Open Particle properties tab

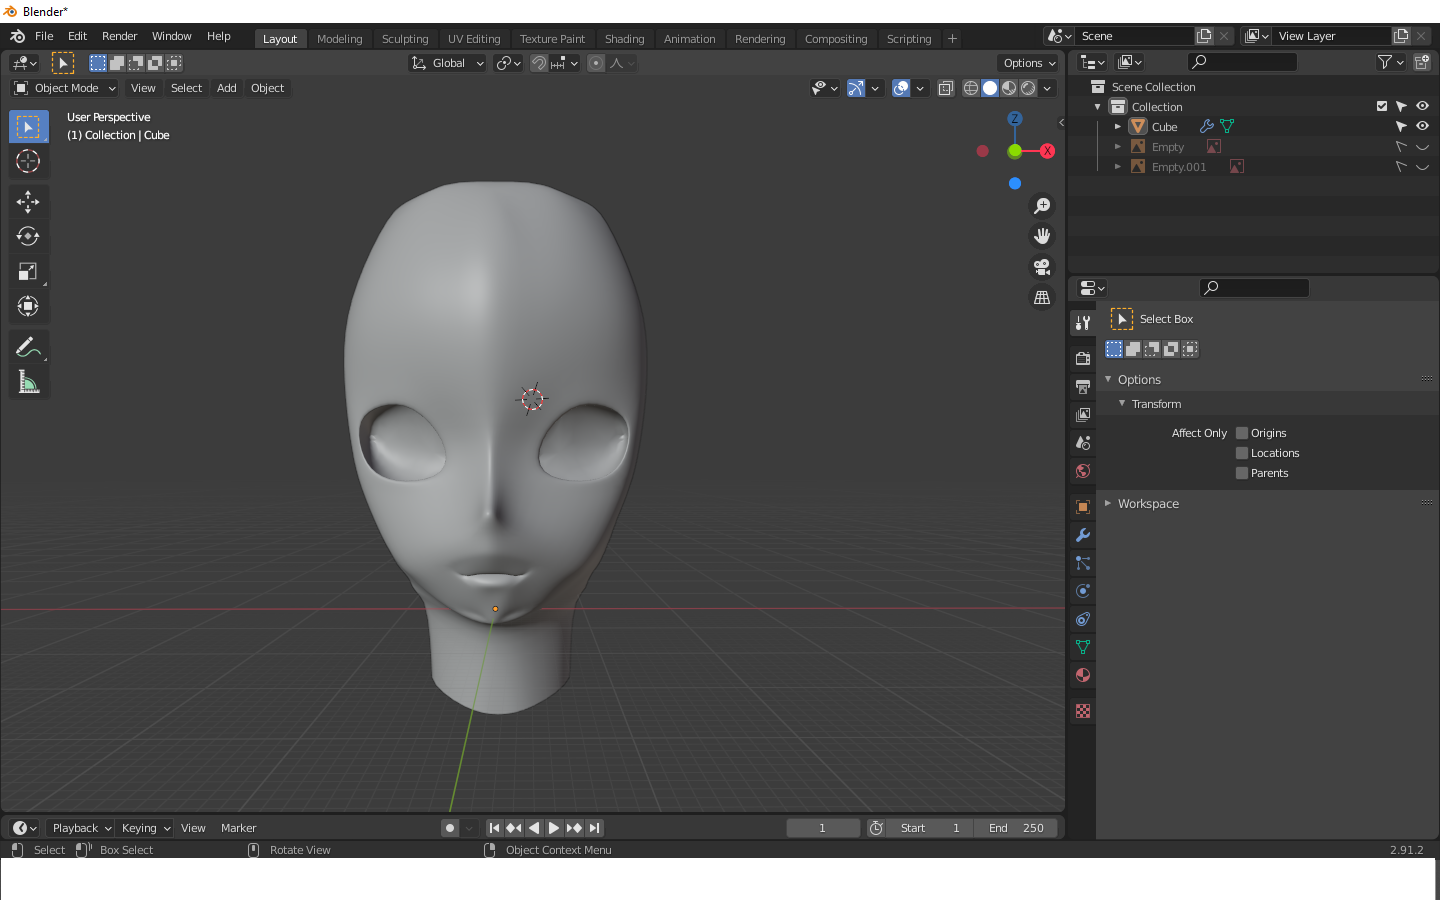[1083, 563]
